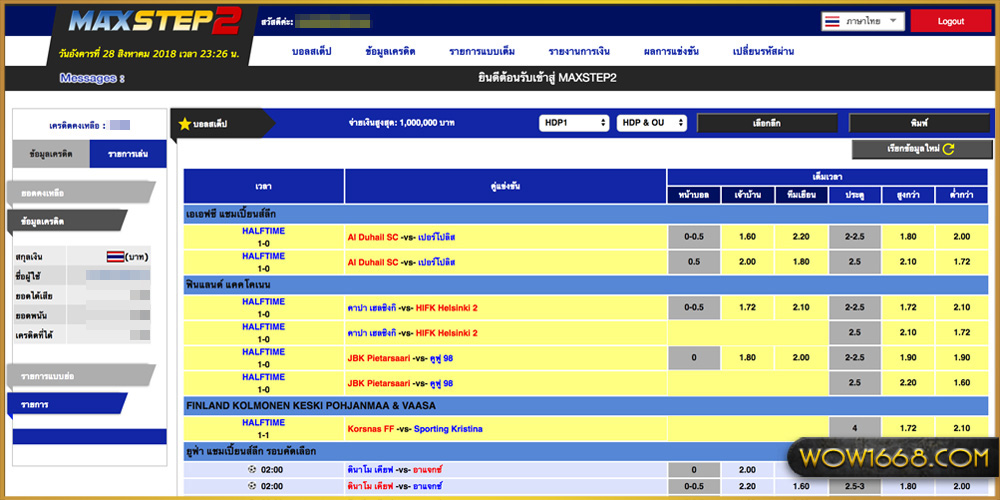Click the Thai flag next to สกุลเงิน
This screenshot has width=1000, height=500.
pos(116,256)
